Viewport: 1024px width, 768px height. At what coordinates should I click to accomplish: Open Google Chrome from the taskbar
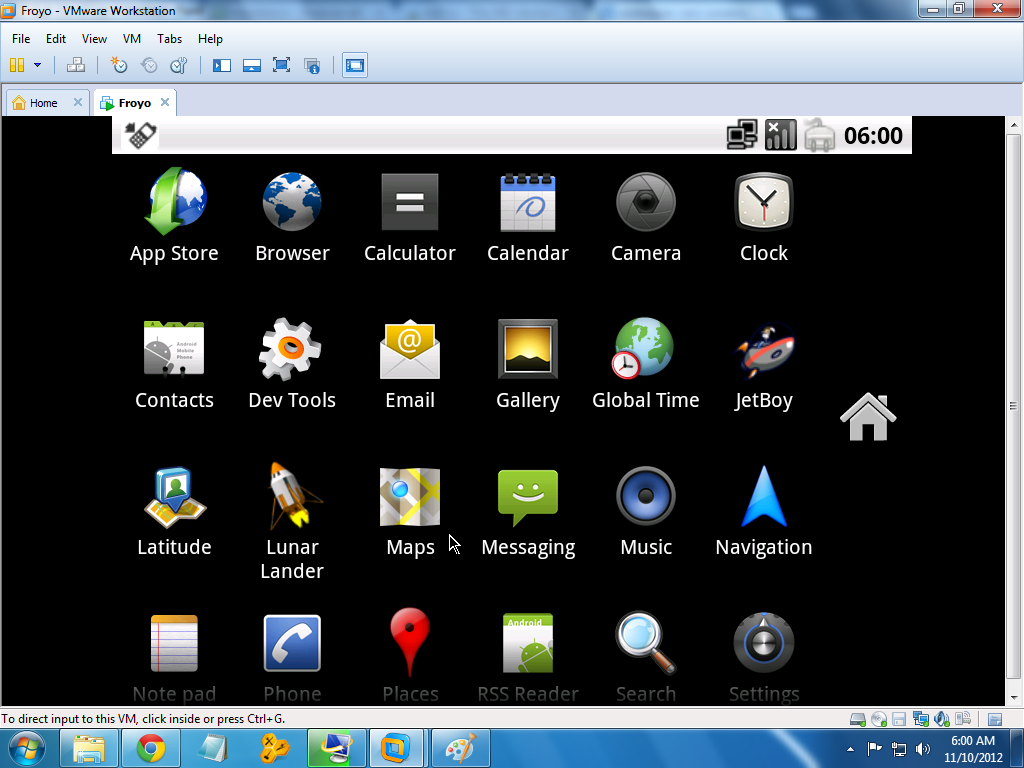(150, 748)
